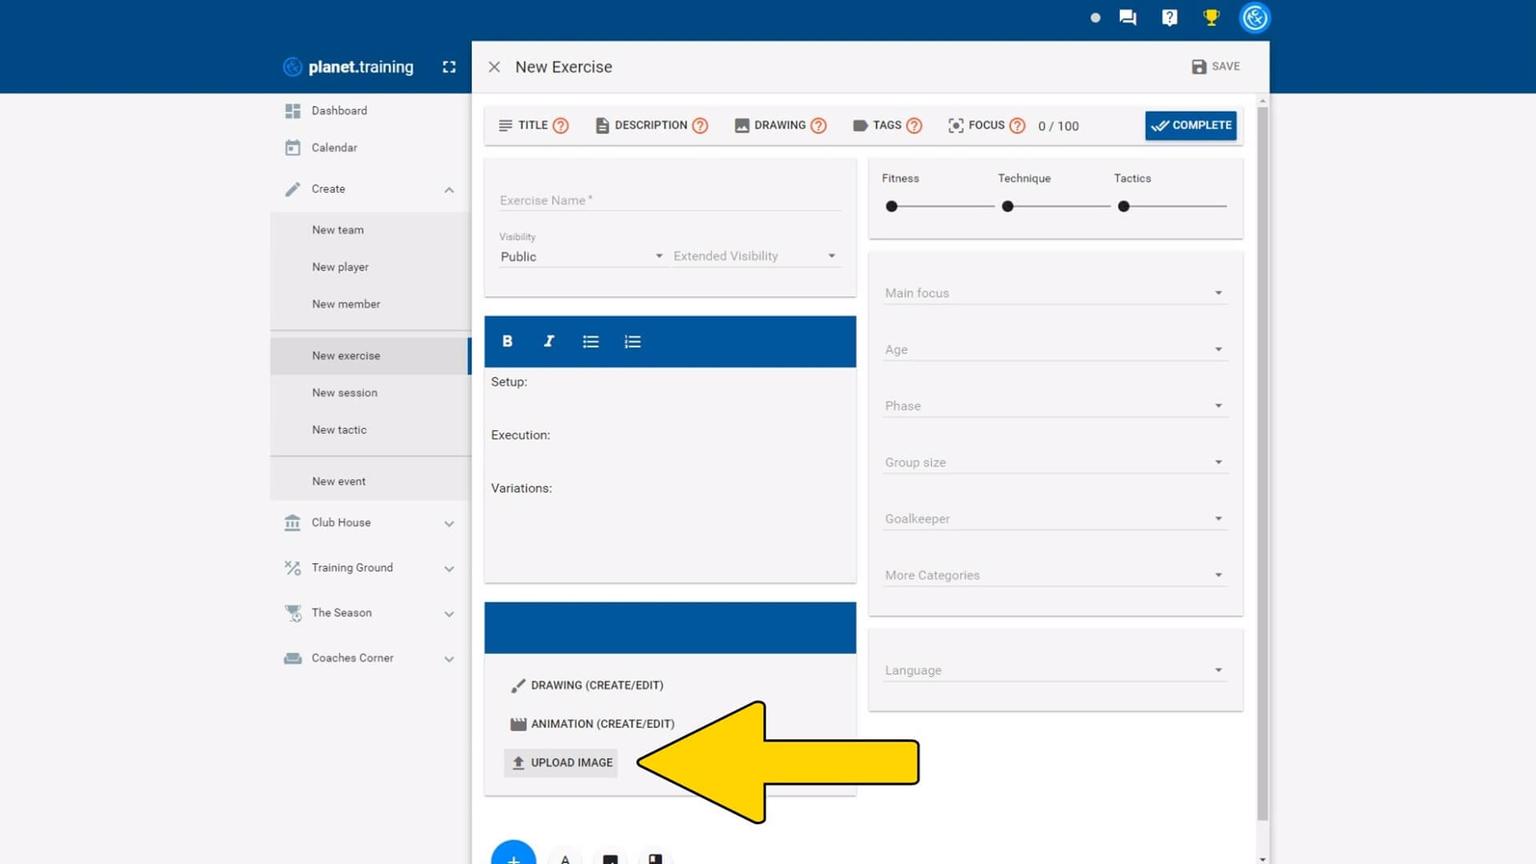Insert a bulleted list in description

(x=591, y=341)
